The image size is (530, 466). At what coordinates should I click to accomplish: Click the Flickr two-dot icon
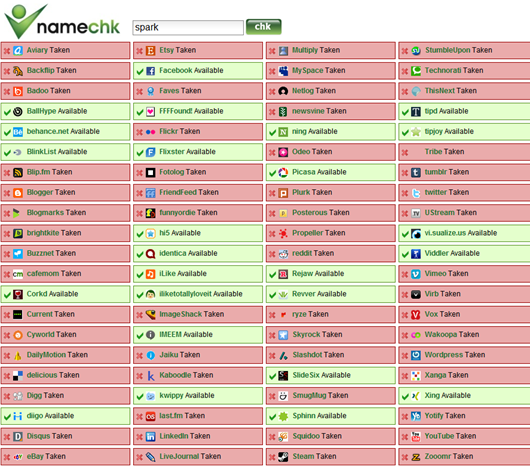pos(150,132)
